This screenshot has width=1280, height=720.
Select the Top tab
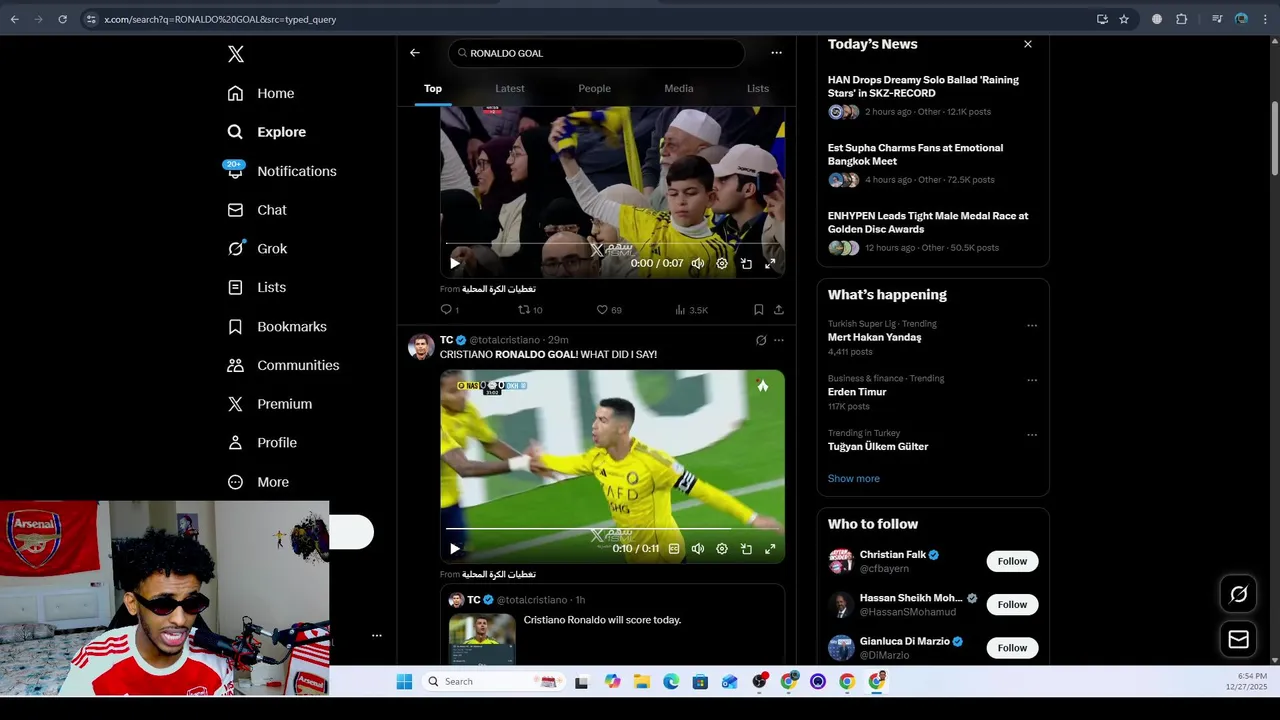[x=433, y=88]
